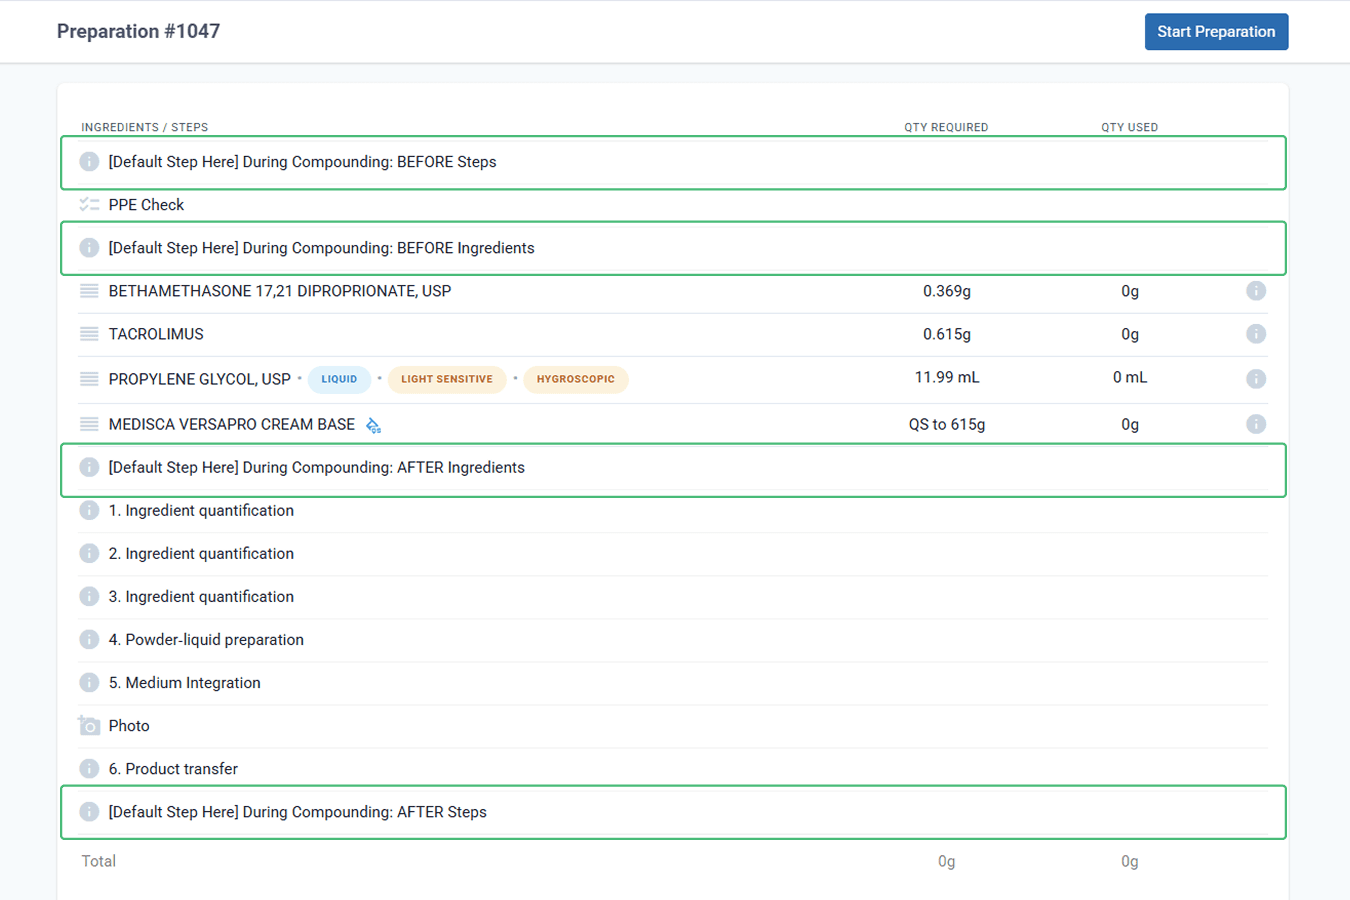Click the QTY REQUIRED column header
Screen dimensions: 1350x900
[946, 127]
